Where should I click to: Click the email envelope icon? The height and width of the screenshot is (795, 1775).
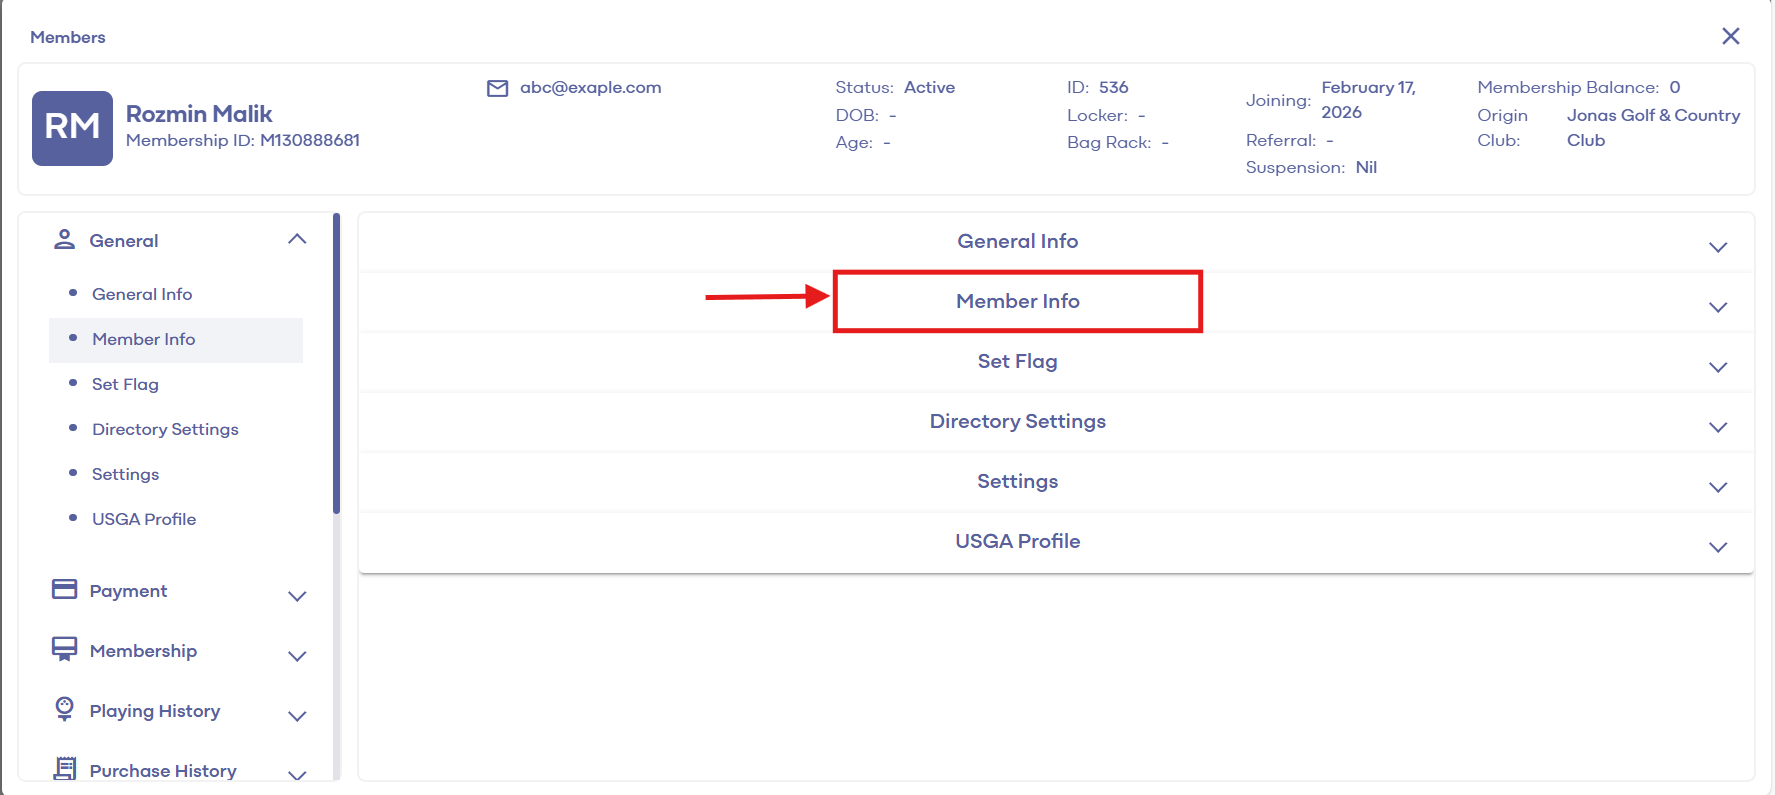tap(497, 88)
